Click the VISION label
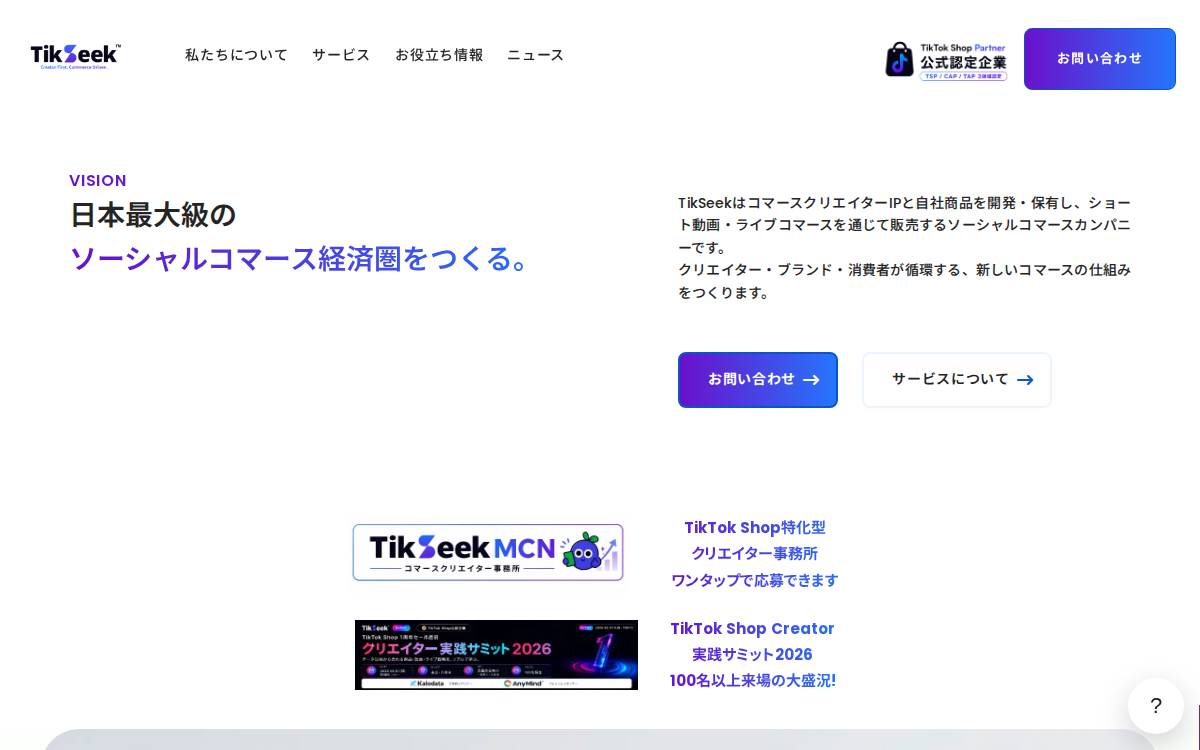The image size is (1200, 750). [x=98, y=181]
